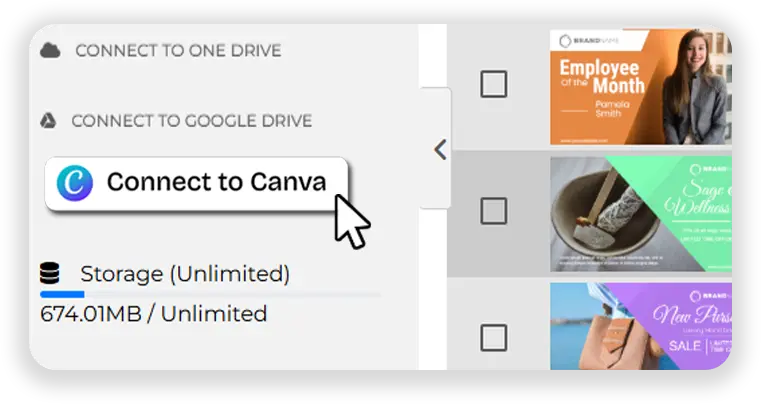Tick the checkbox beside Employee of the Month

[494, 84]
